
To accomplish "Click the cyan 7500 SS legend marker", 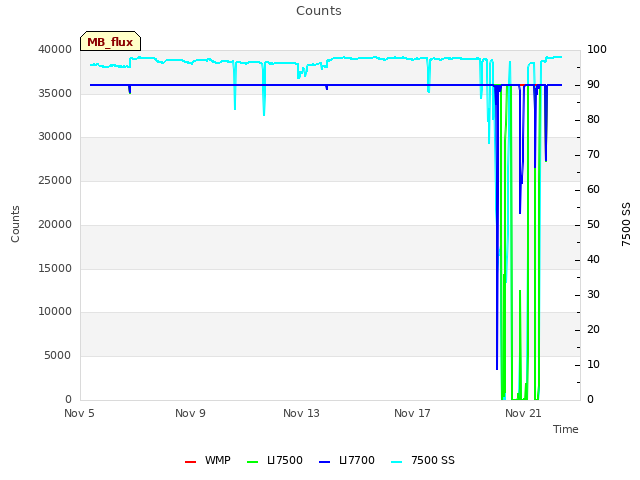I will [x=396, y=462].
